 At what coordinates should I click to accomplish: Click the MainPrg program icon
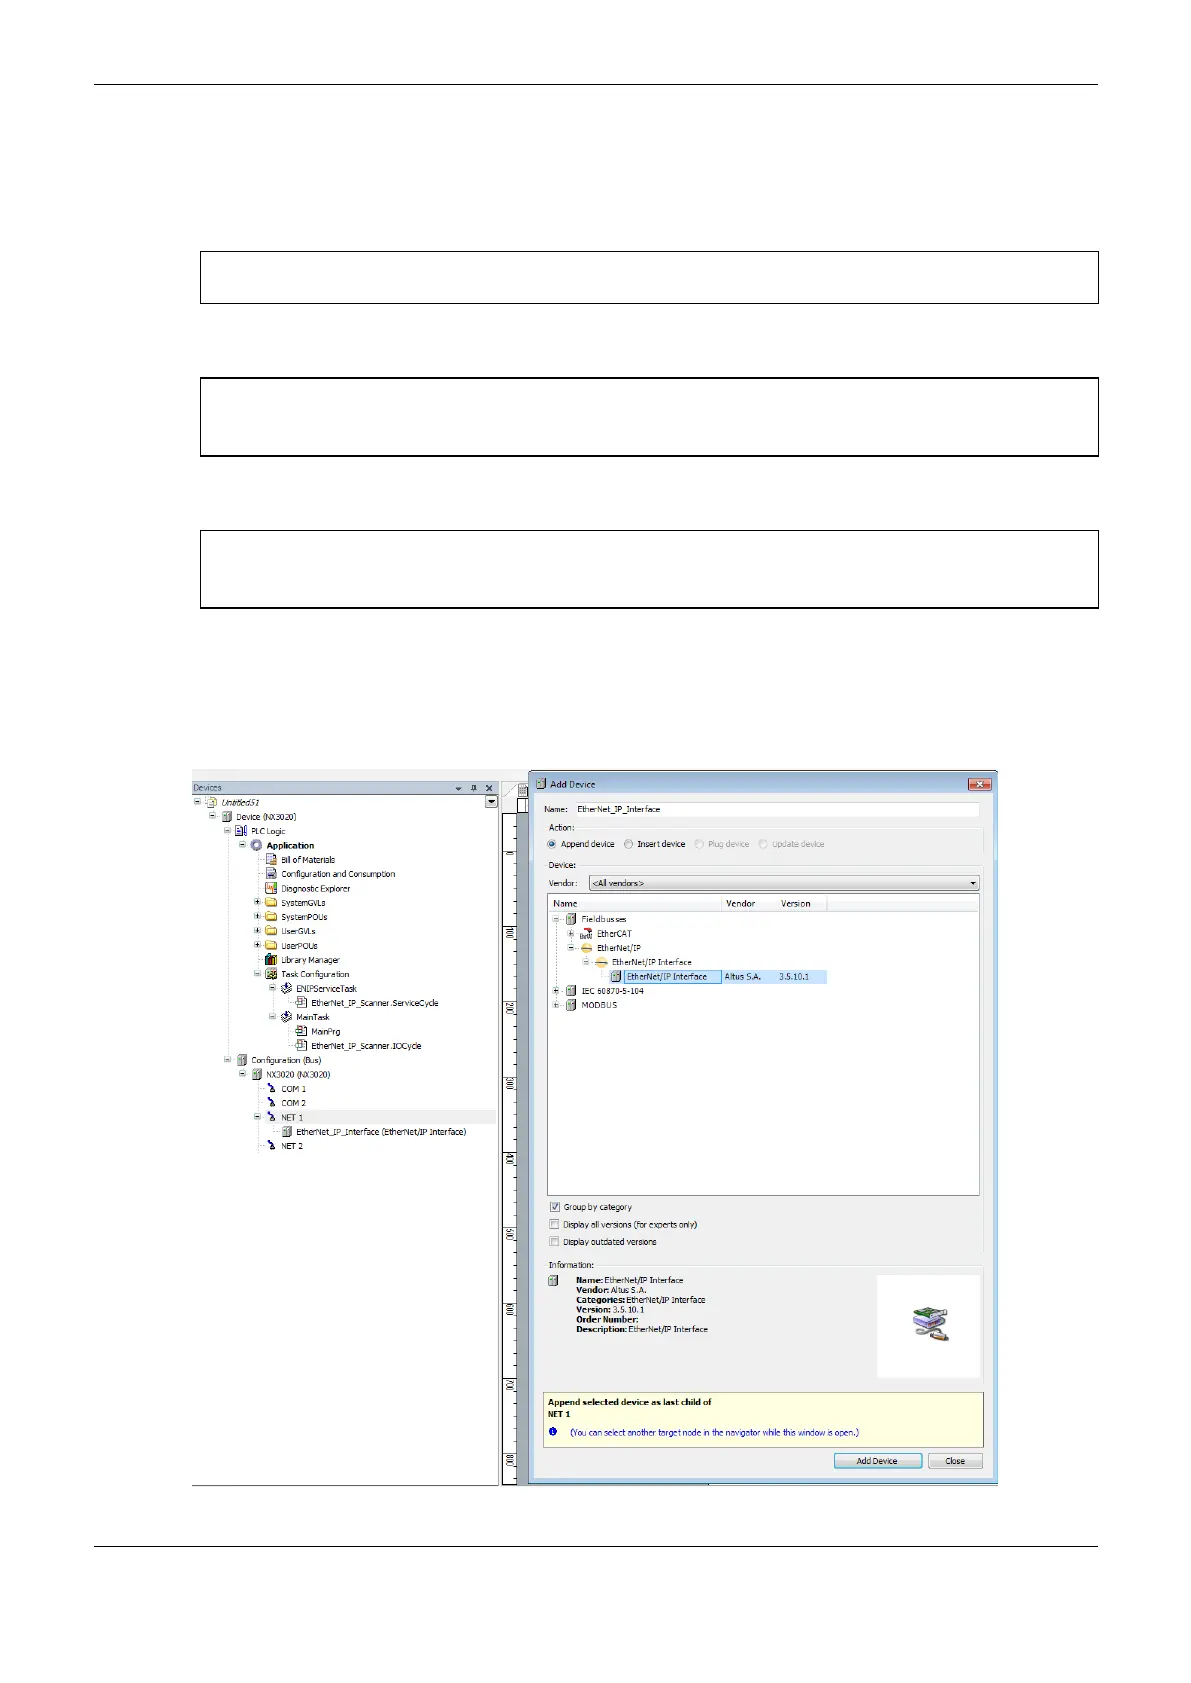coord(301,1032)
